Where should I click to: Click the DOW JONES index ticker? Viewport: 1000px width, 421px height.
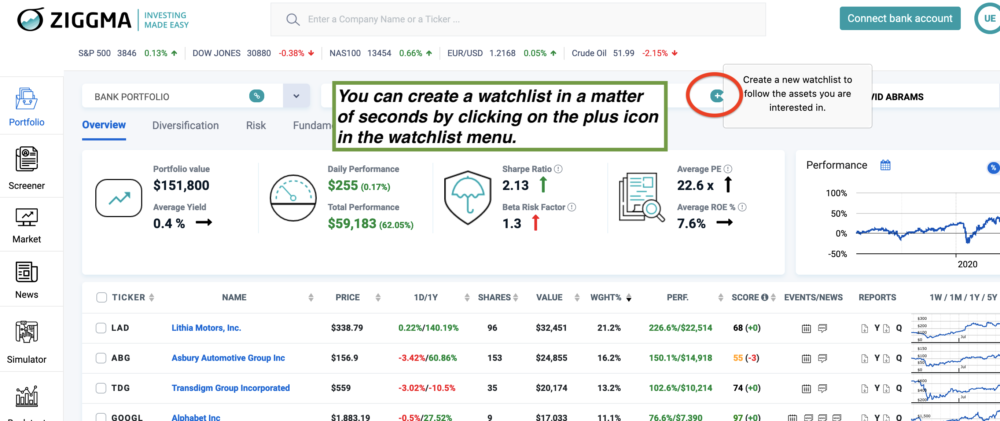click(x=253, y=54)
